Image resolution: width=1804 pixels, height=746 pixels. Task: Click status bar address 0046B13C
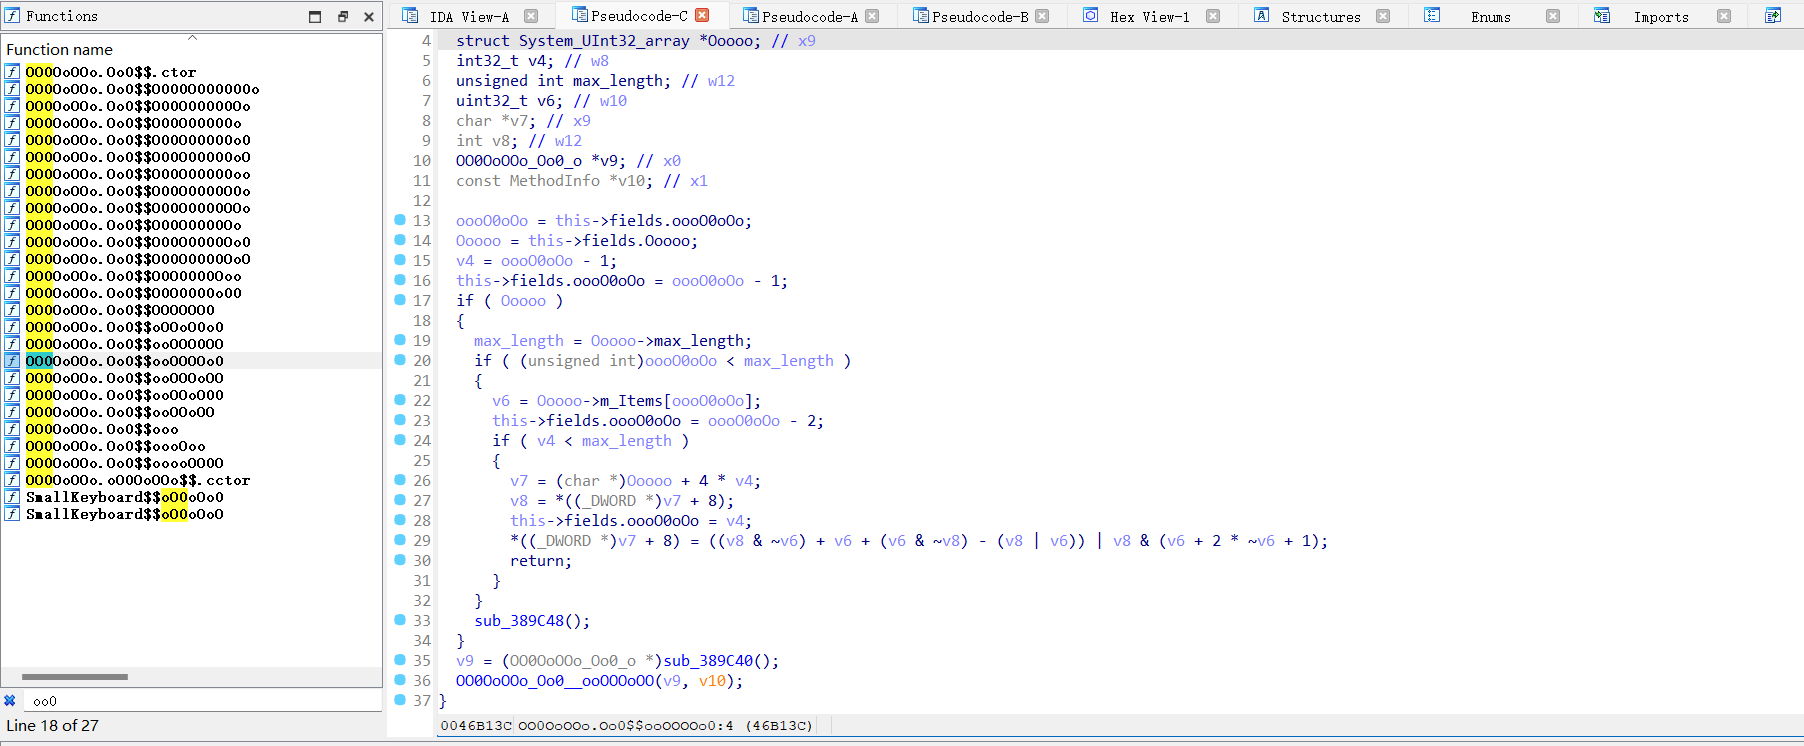tap(476, 725)
